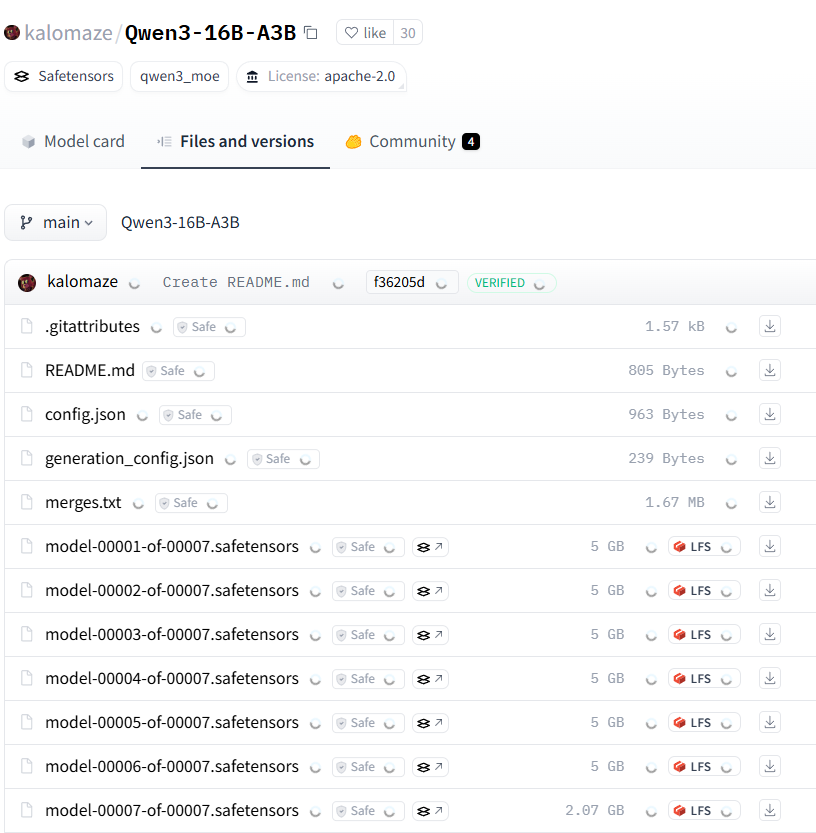Switch to the Model card tab

click(73, 142)
